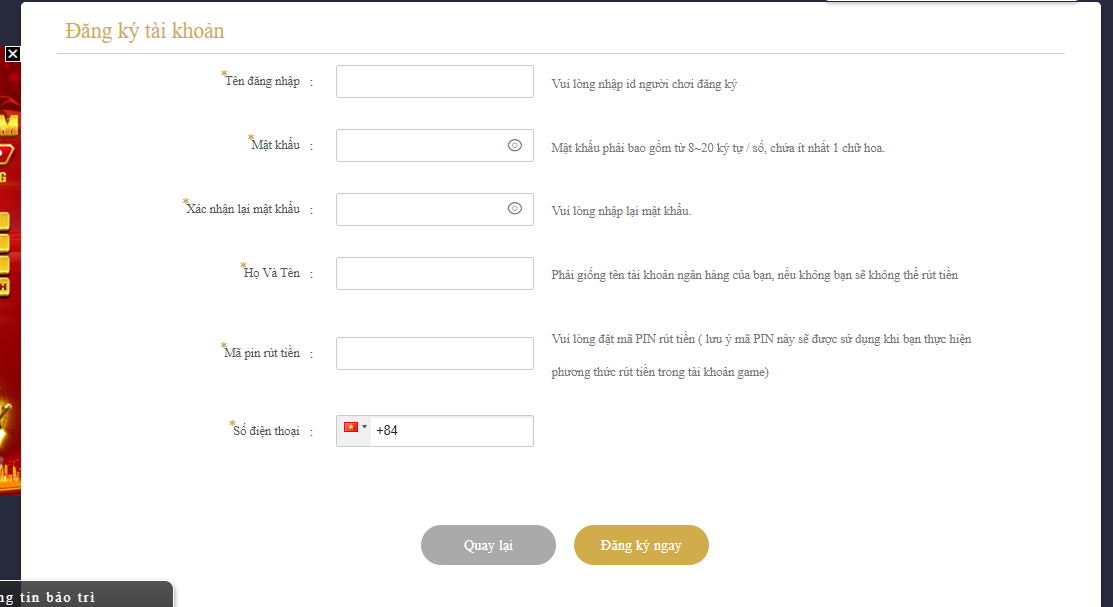Close the left promotional banner with X
Image resolution: width=1113 pixels, height=607 pixels.
coord(12,54)
